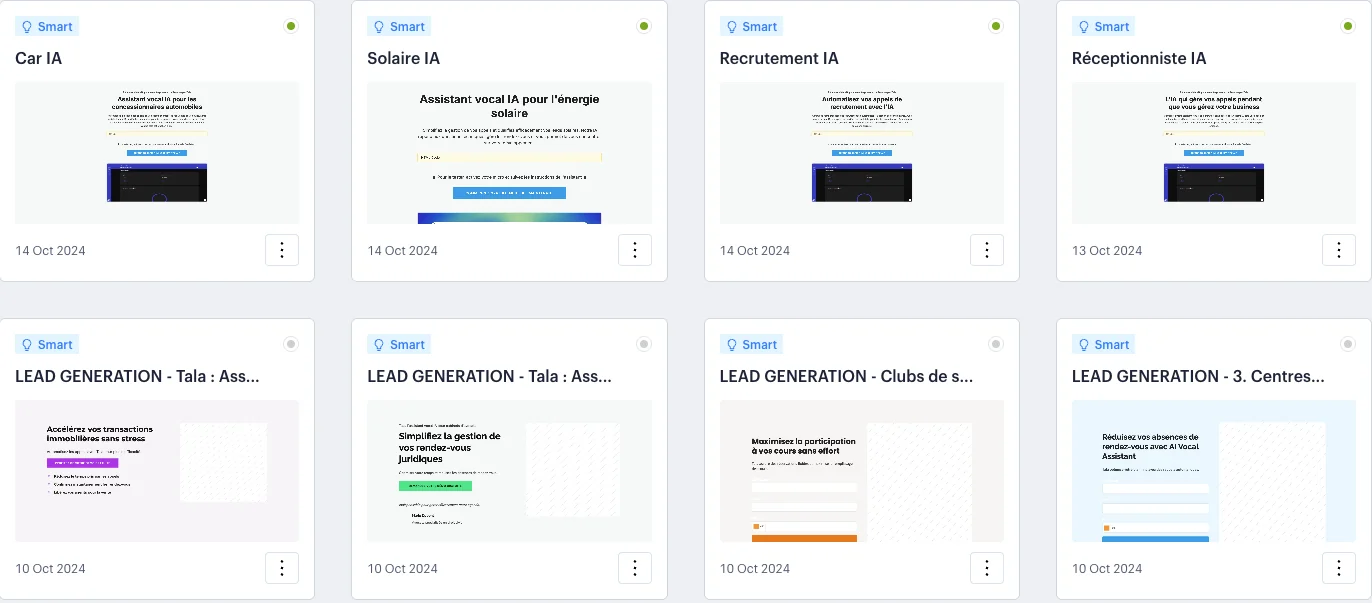Open the Accélérez vos transactions immobilières thumbnail
The width and height of the screenshot is (1372, 603).
click(157, 470)
